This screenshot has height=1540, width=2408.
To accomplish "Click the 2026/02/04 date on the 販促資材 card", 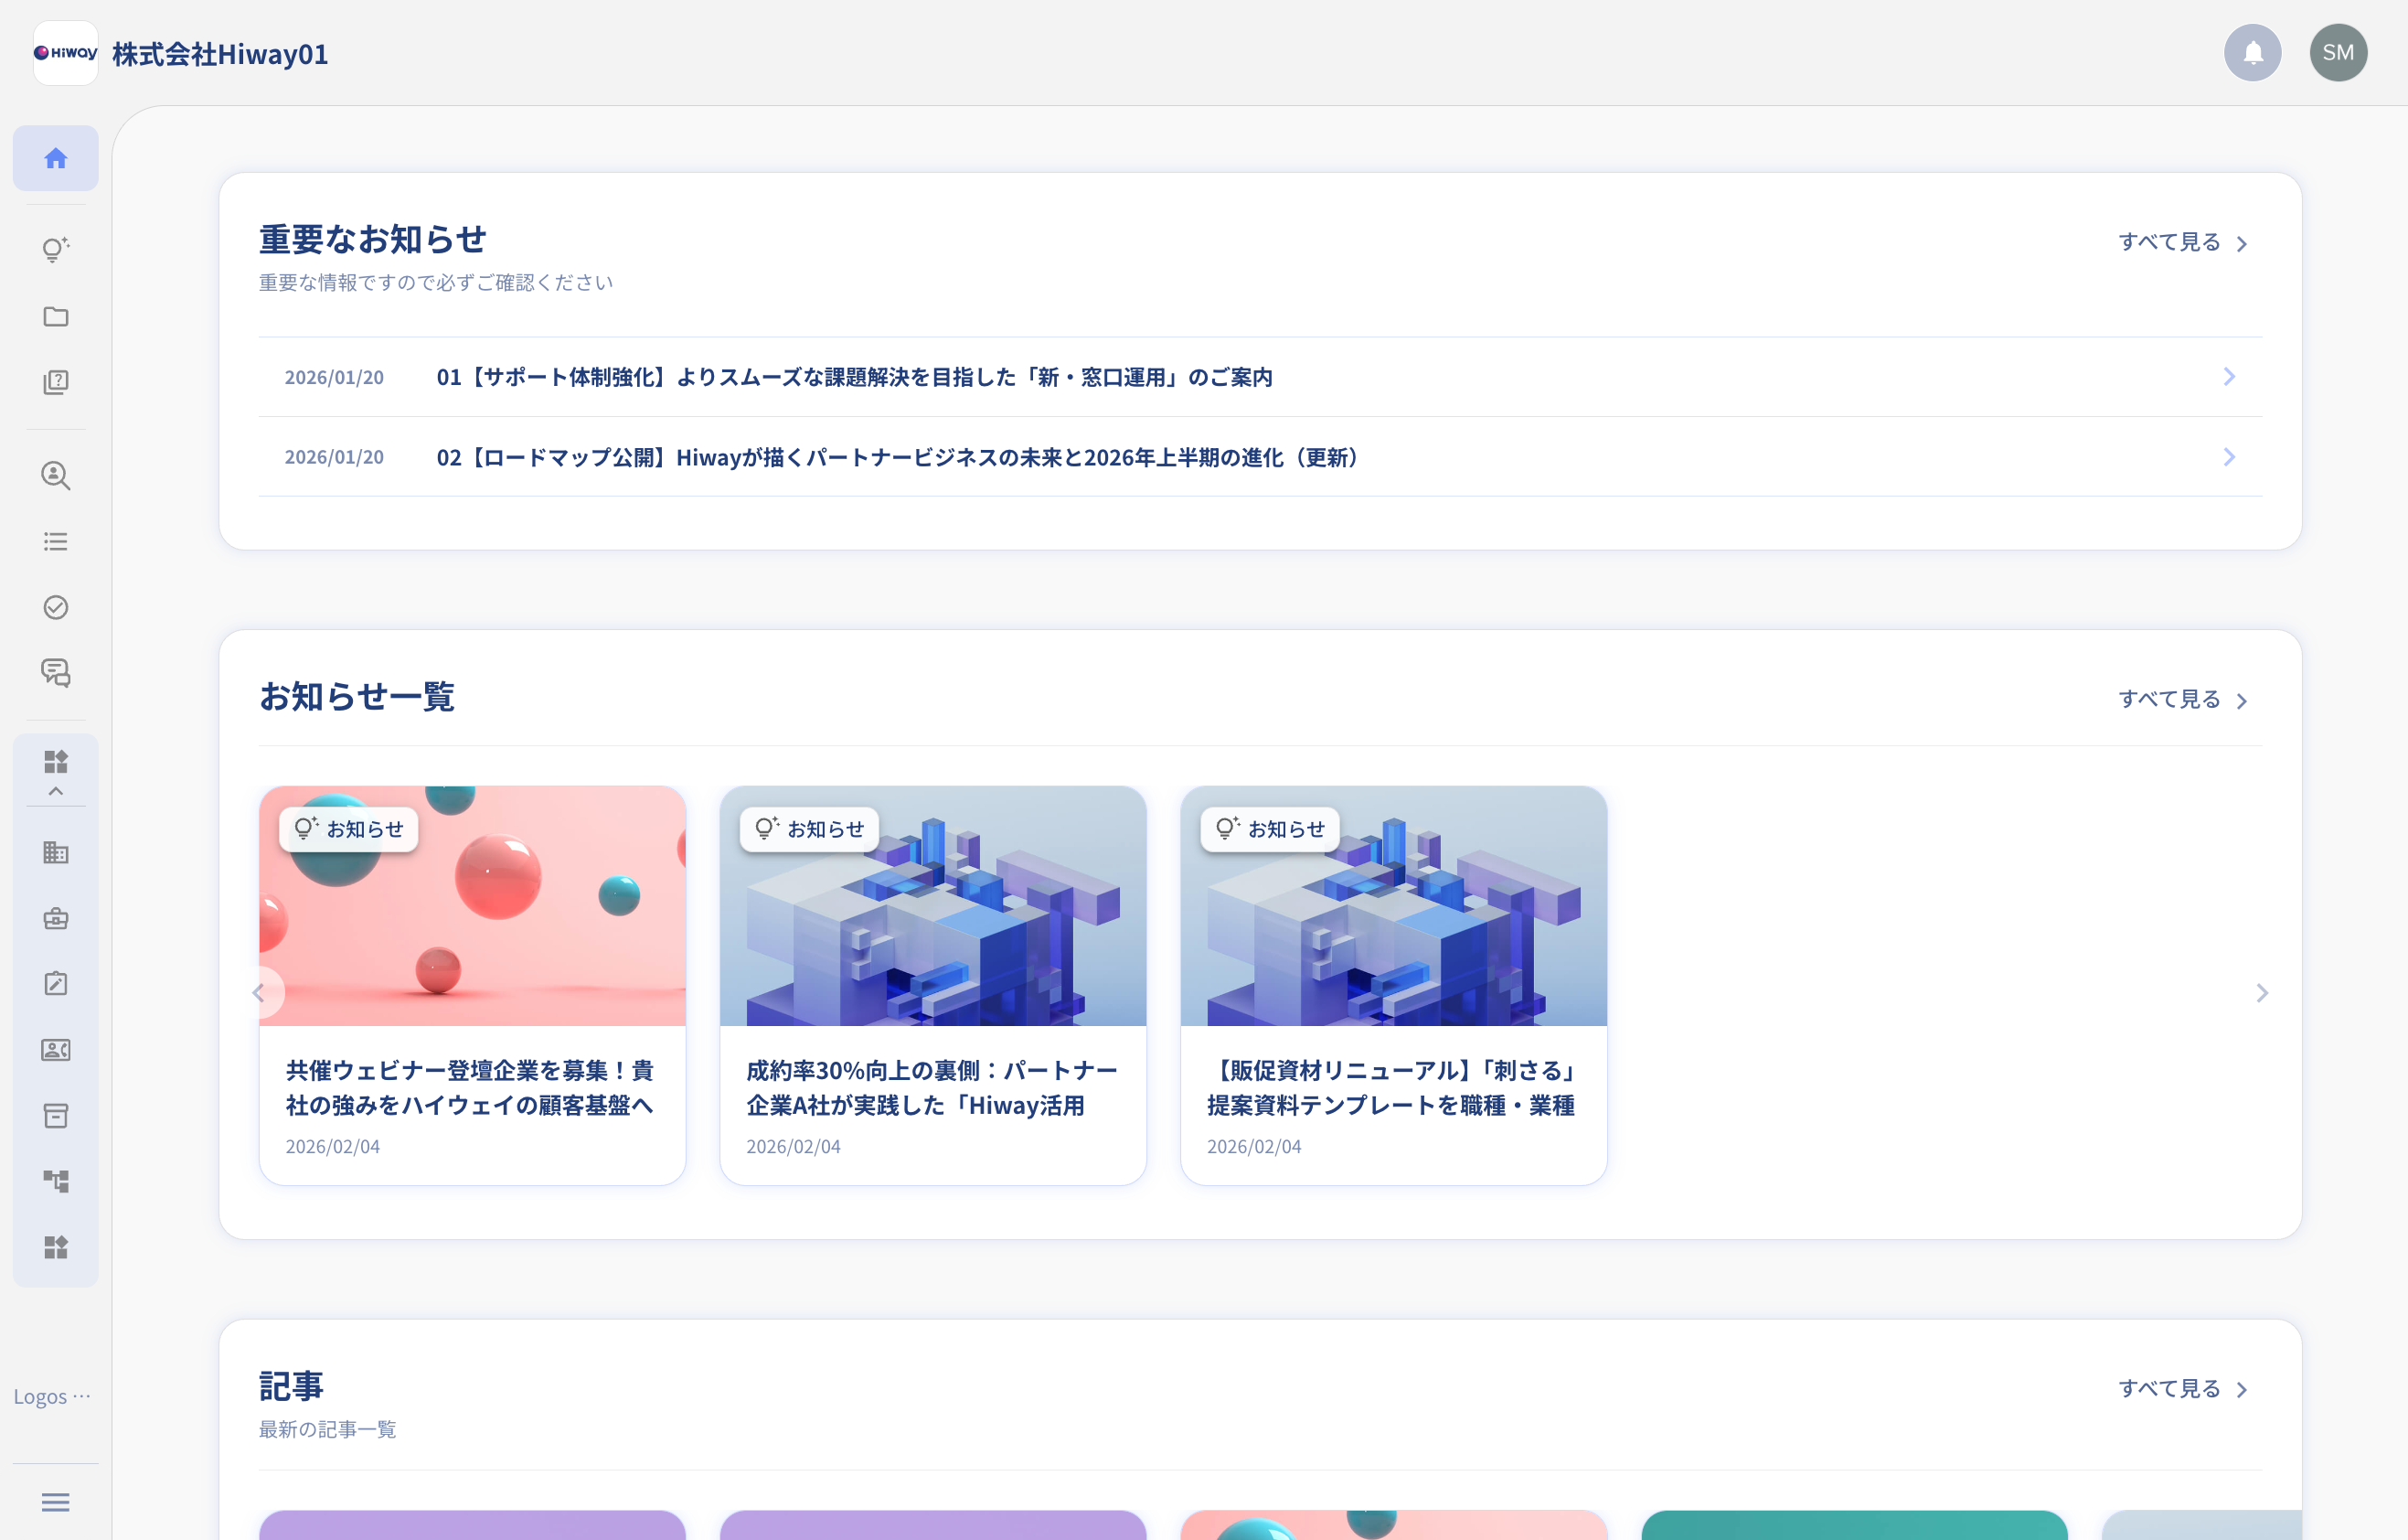I will pos(1254,1146).
